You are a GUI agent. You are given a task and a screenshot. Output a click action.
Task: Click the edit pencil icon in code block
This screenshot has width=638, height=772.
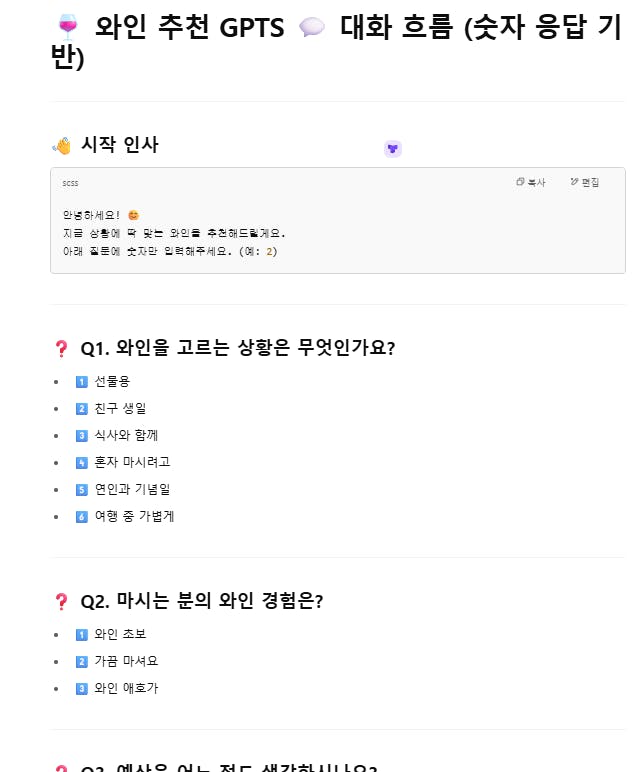[574, 182]
